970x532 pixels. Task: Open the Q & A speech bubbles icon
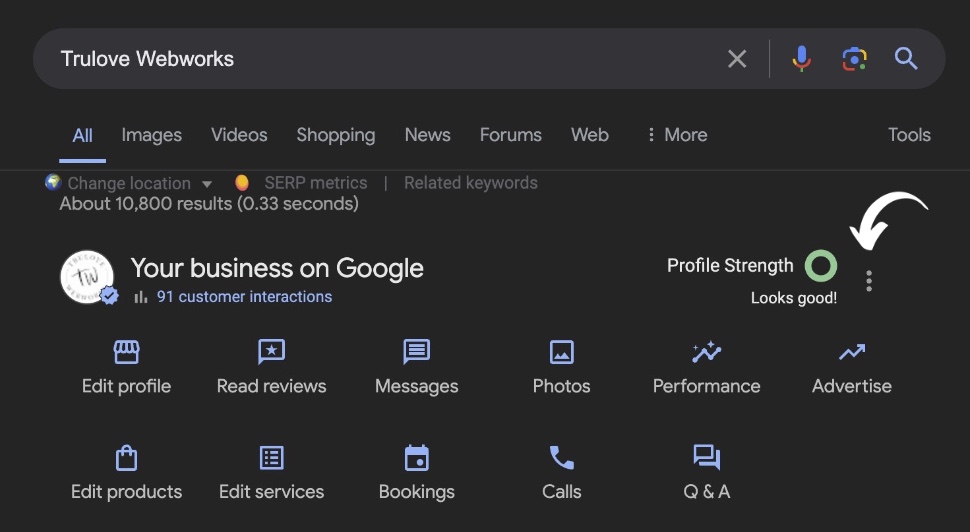(706, 458)
